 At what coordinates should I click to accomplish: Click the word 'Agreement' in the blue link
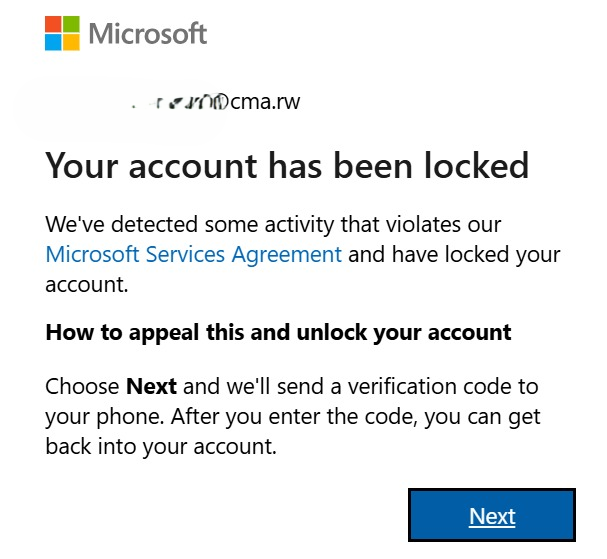[x=287, y=255]
